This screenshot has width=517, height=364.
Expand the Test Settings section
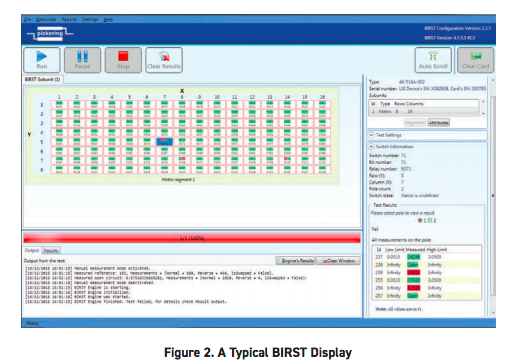tap(371, 135)
